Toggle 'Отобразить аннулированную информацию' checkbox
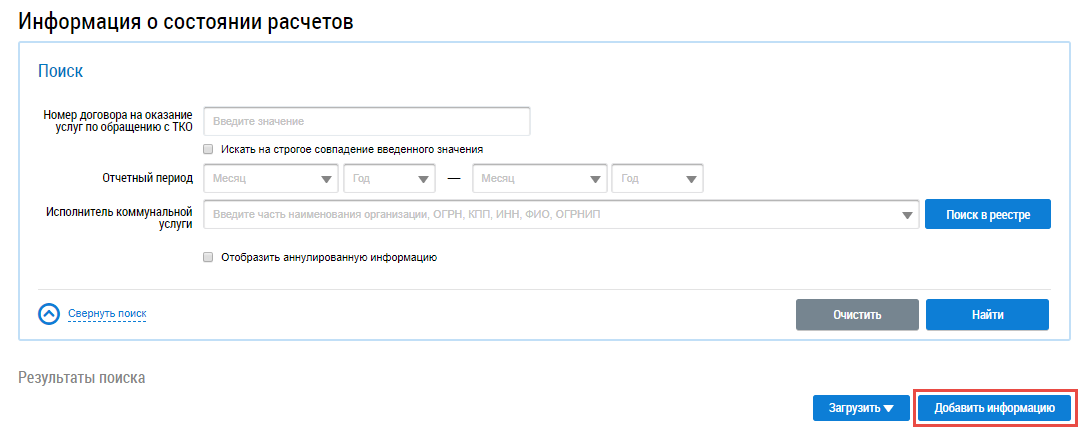This screenshot has width=1085, height=433. click(208, 257)
